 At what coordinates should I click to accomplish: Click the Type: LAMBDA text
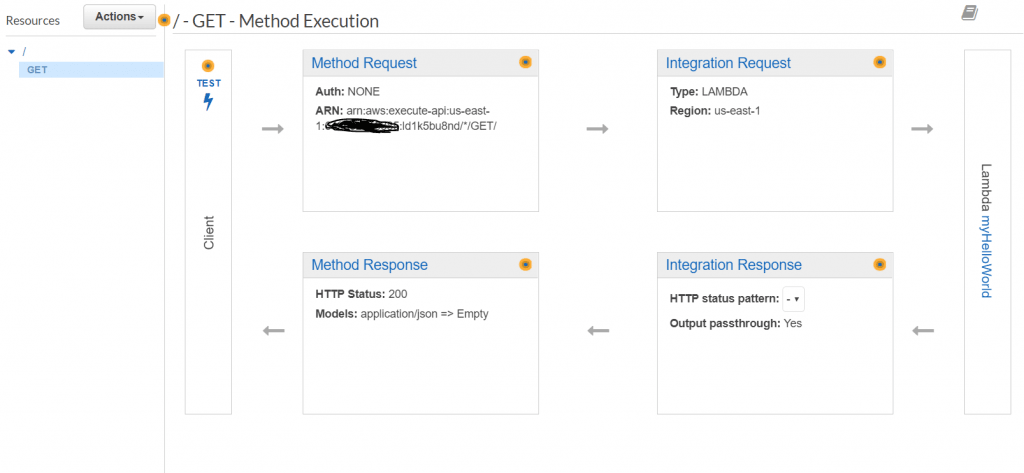(x=709, y=91)
